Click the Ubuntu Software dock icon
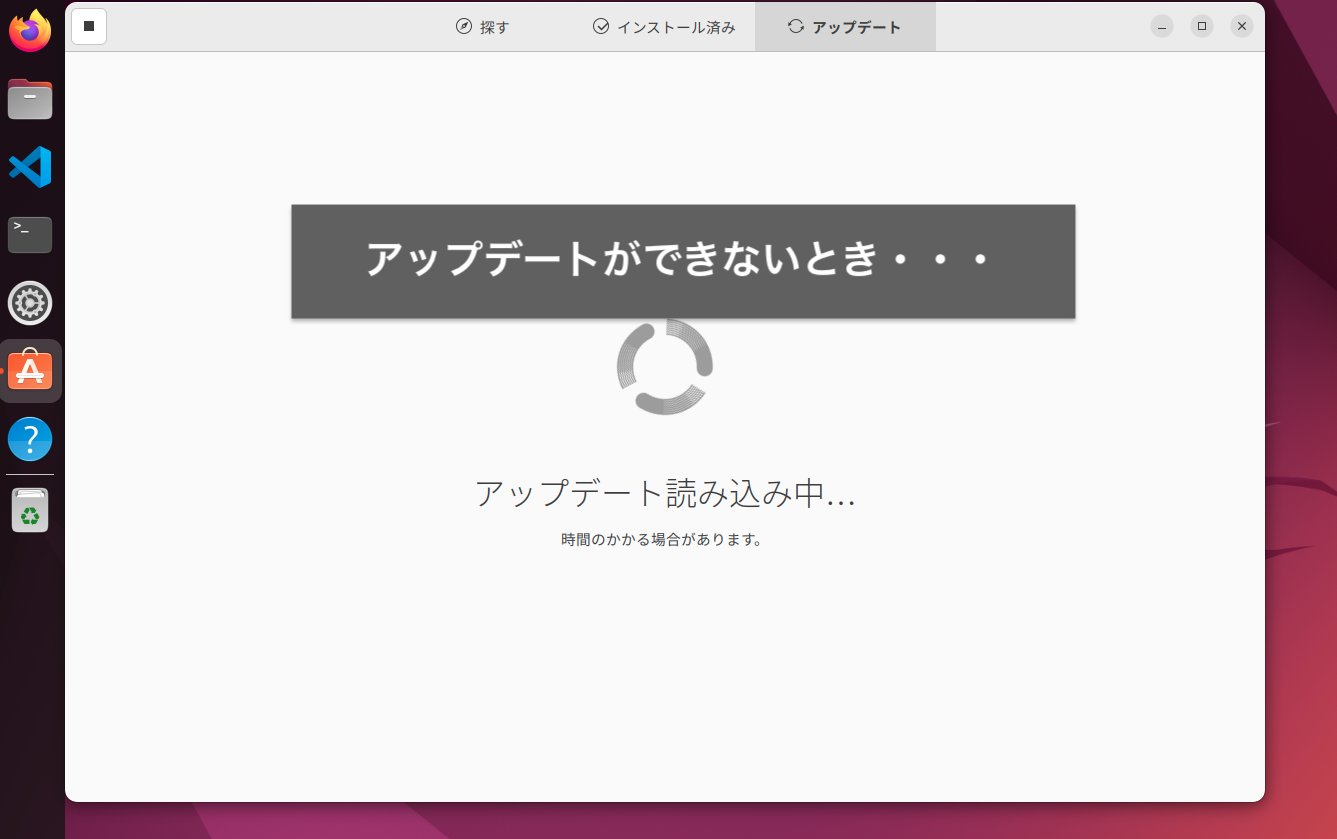 pyautogui.click(x=30, y=371)
